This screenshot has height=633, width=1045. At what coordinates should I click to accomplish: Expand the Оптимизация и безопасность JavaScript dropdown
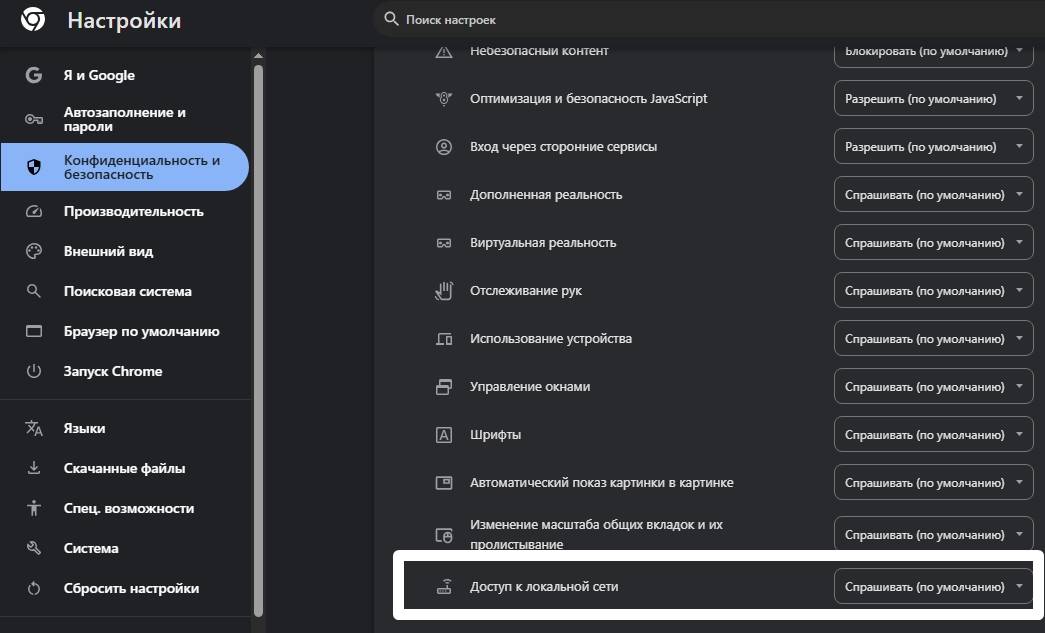tap(932, 99)
